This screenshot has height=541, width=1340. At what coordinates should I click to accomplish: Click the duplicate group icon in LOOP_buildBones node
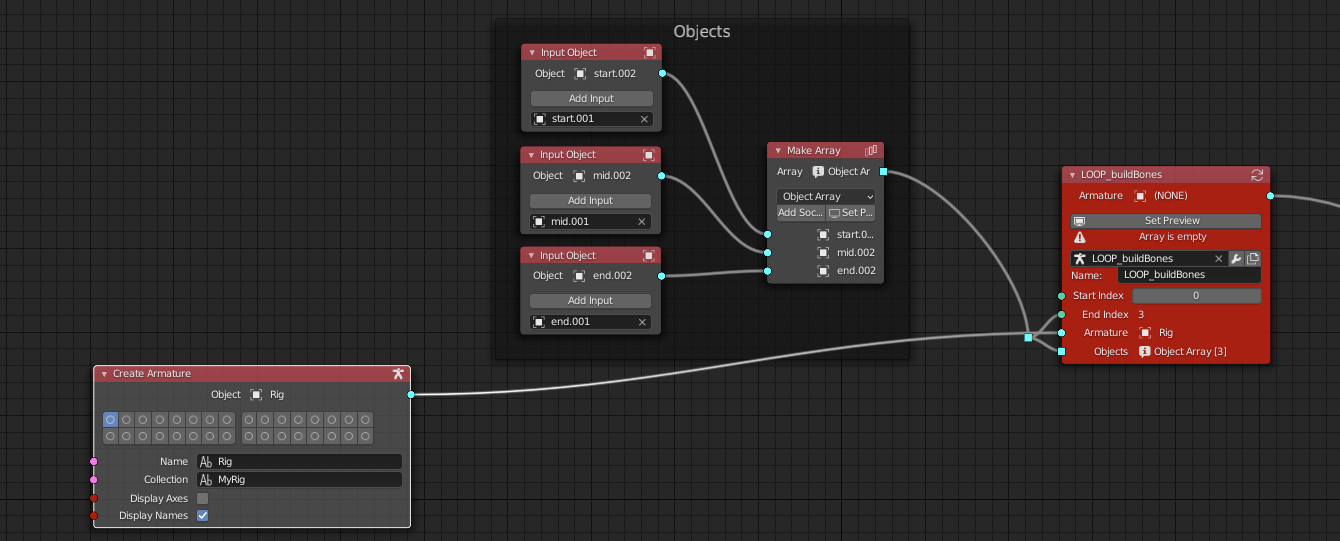tap(1253, 259)
